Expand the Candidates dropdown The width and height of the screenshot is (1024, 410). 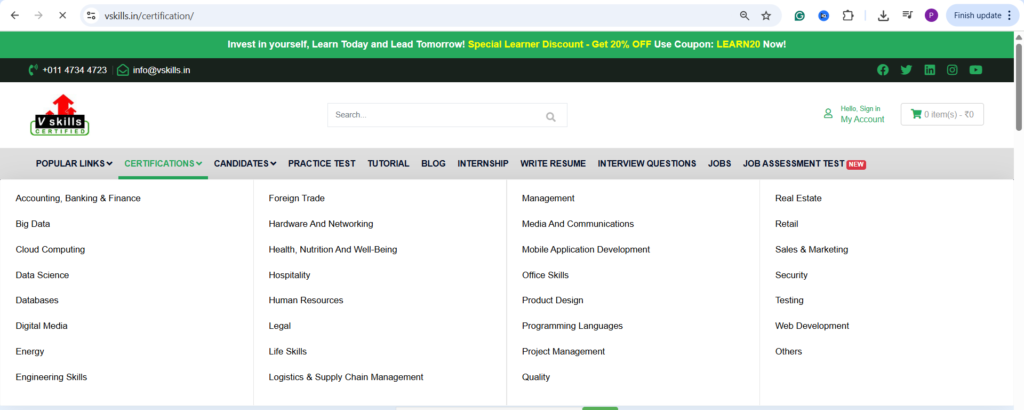pos(245,164)
